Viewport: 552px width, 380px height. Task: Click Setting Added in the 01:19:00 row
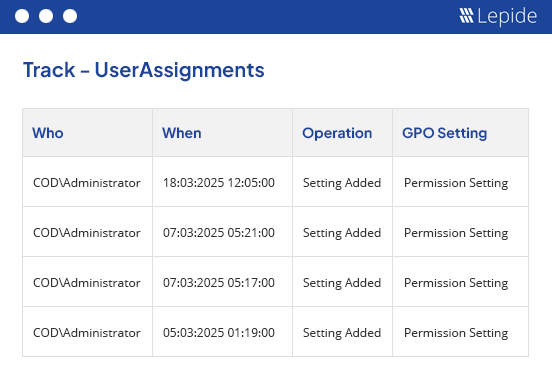coord(342,333)
